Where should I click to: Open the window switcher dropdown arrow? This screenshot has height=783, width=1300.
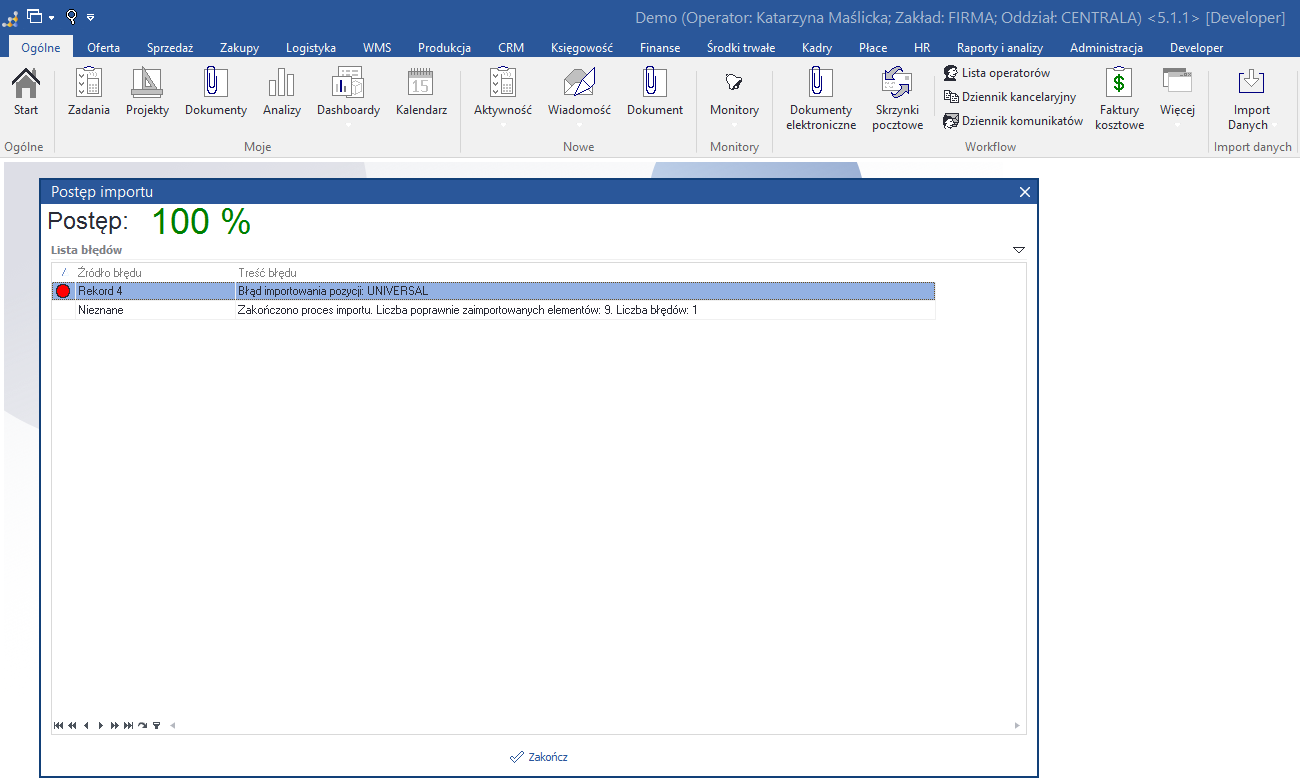[51, 17]
